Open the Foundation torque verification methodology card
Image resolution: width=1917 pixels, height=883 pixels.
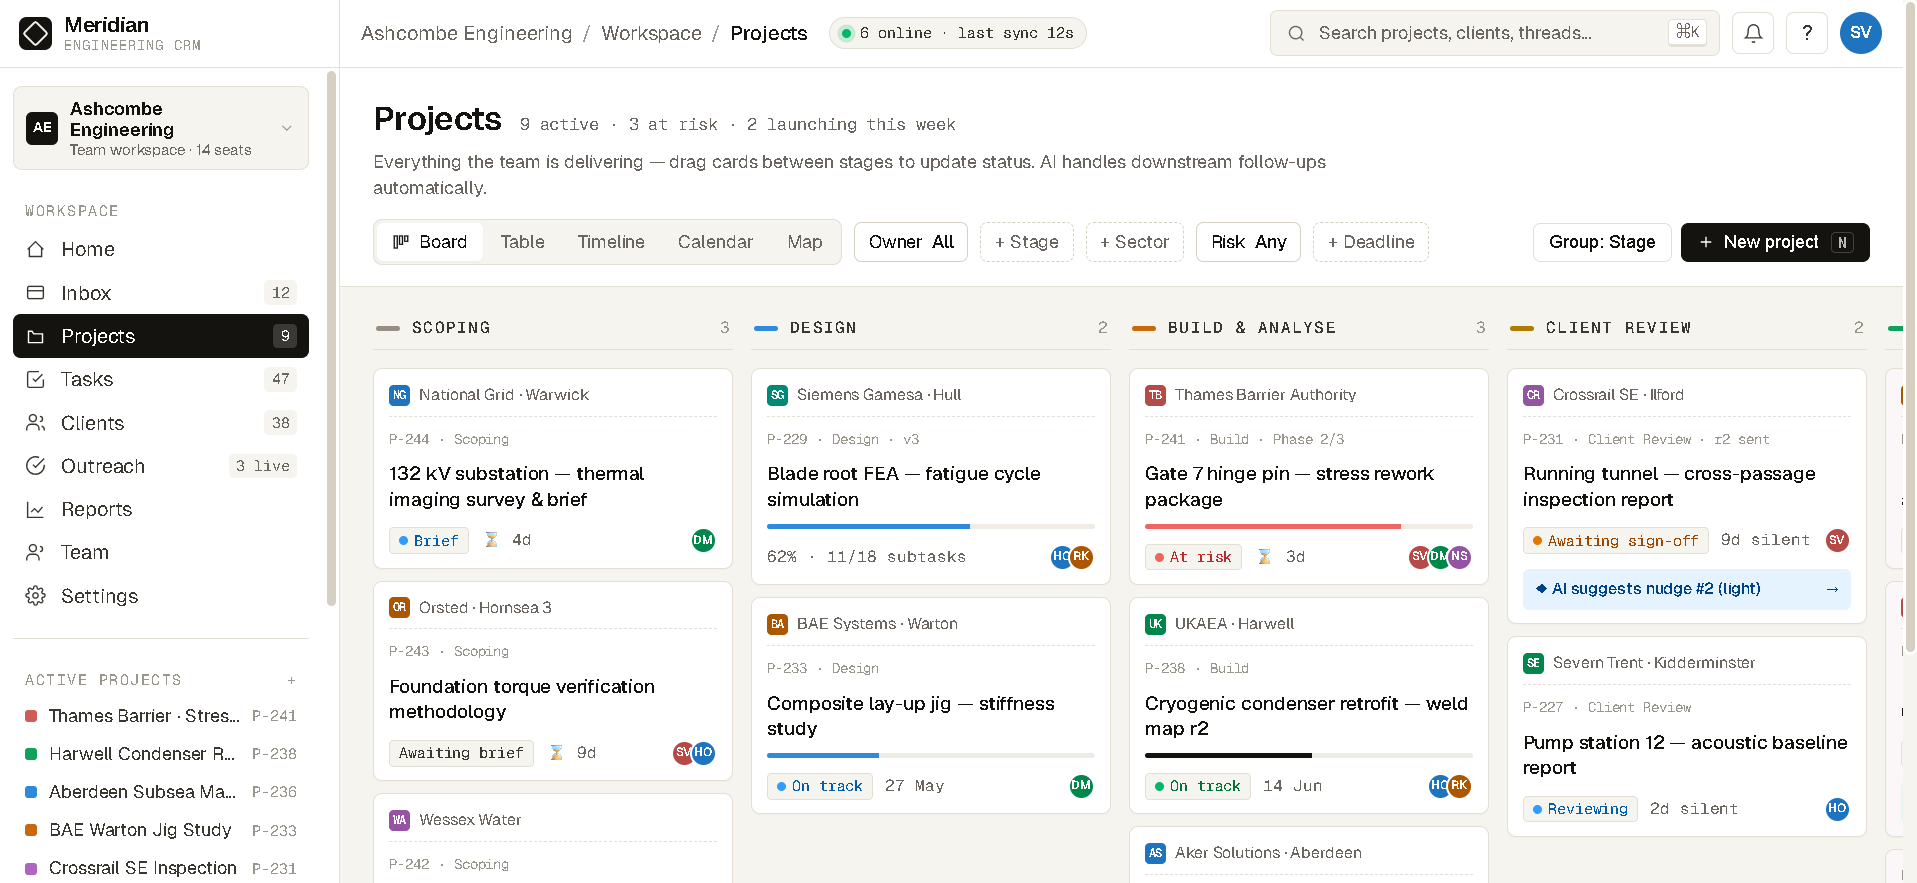[x=553, y=681]
